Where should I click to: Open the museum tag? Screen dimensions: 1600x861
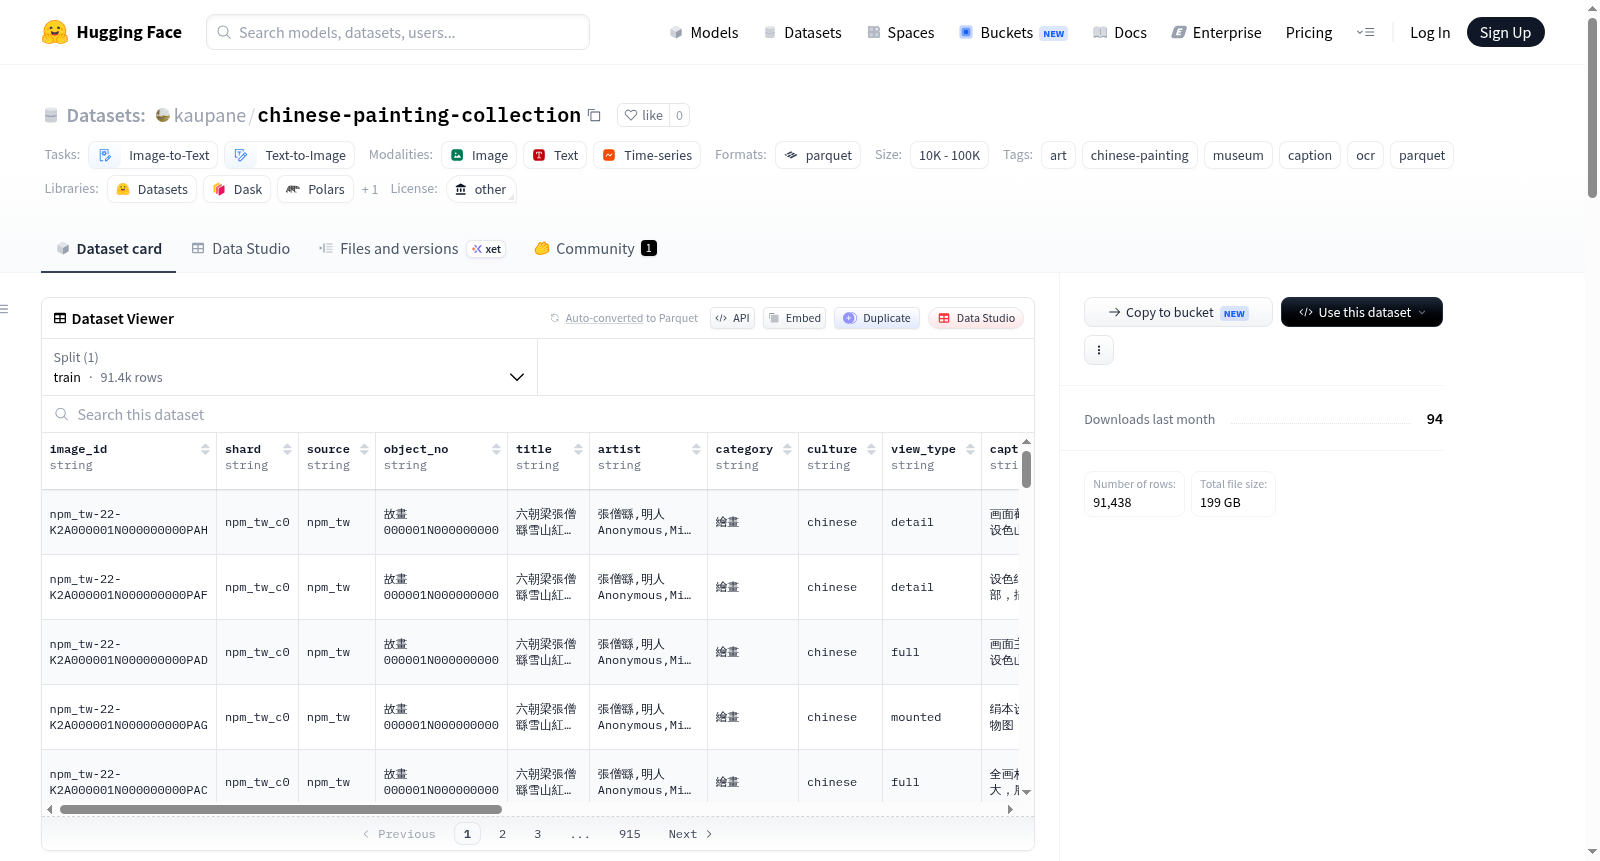[1238, 155]
